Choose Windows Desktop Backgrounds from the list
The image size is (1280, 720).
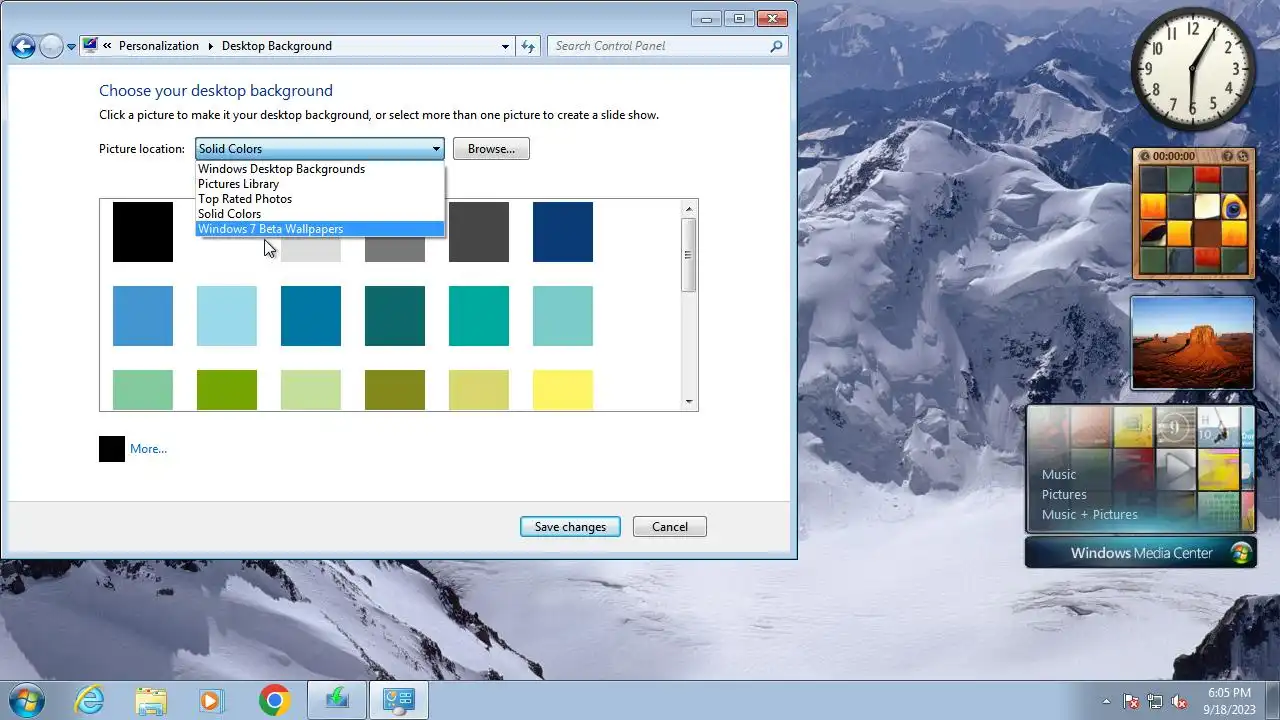point(319,169)
